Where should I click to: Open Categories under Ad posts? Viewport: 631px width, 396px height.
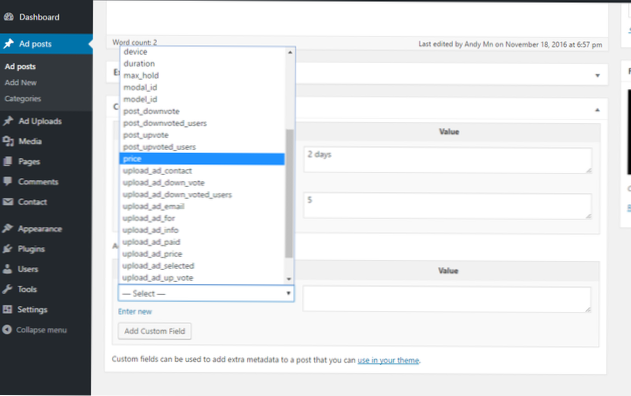click(23, 99)
